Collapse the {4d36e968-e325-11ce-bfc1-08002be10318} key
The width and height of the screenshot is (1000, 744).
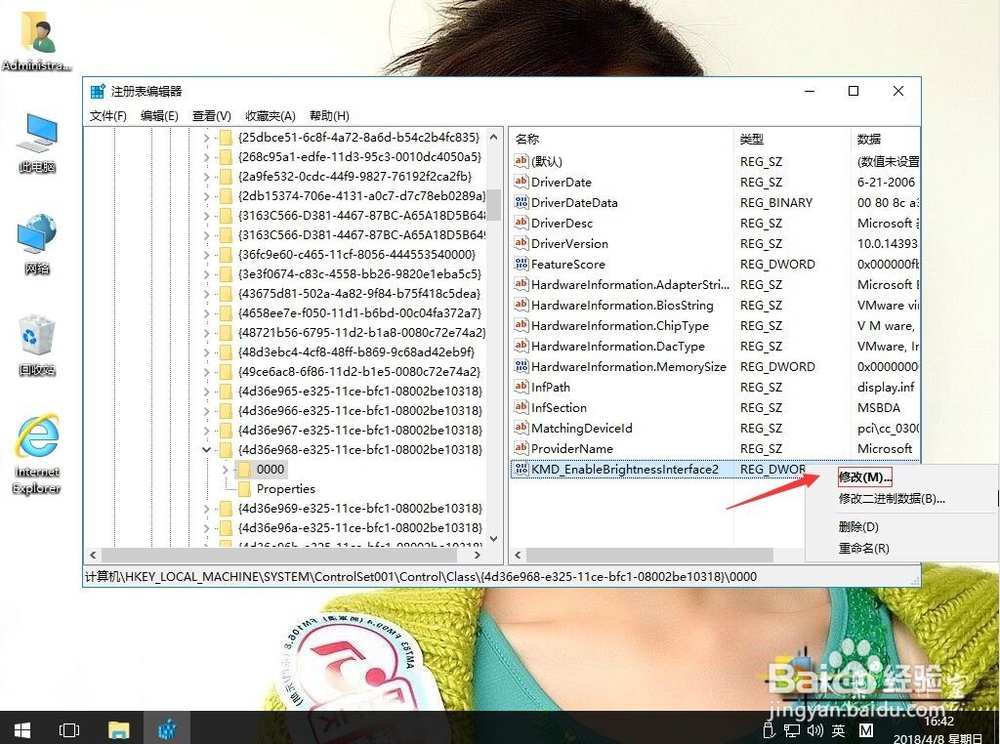206,449
